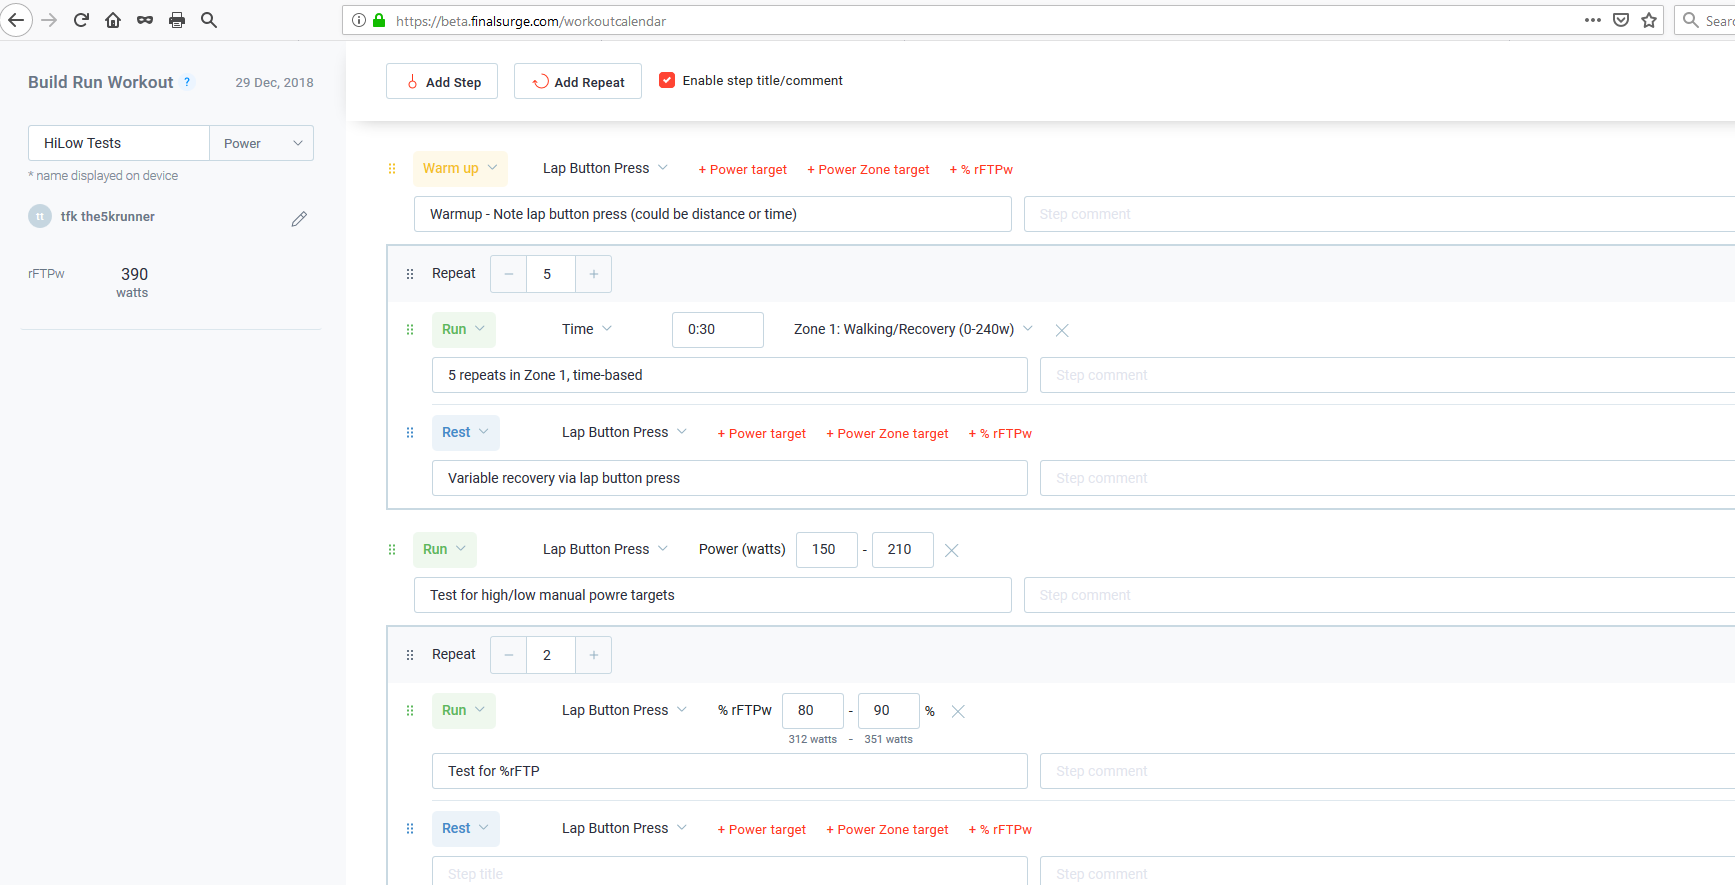
Task: Remove the 80-90 % rFTPw target
Action: 958,711
